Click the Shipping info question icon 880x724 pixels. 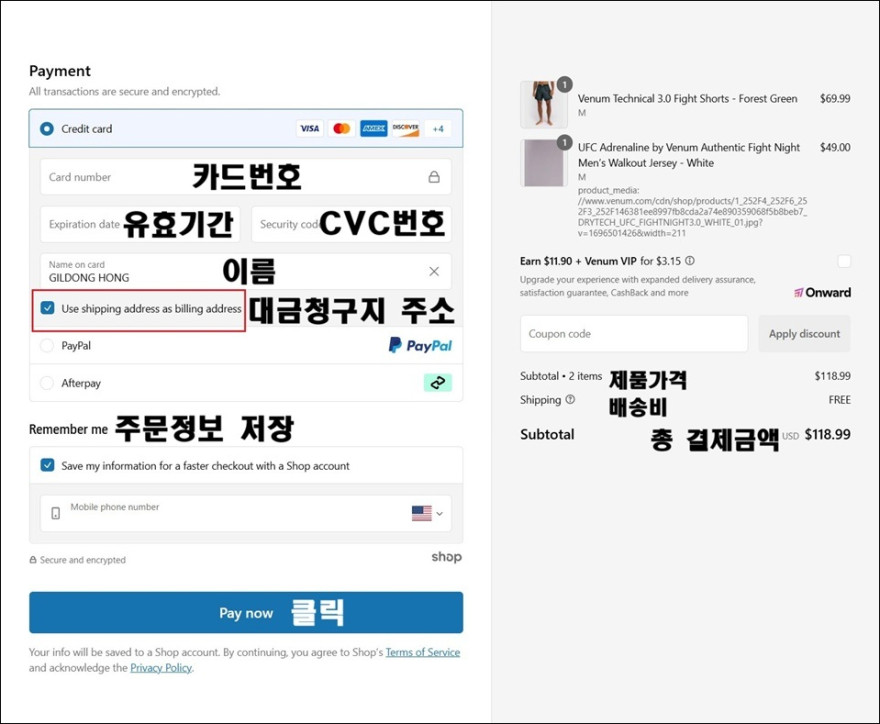pos(570,400)
